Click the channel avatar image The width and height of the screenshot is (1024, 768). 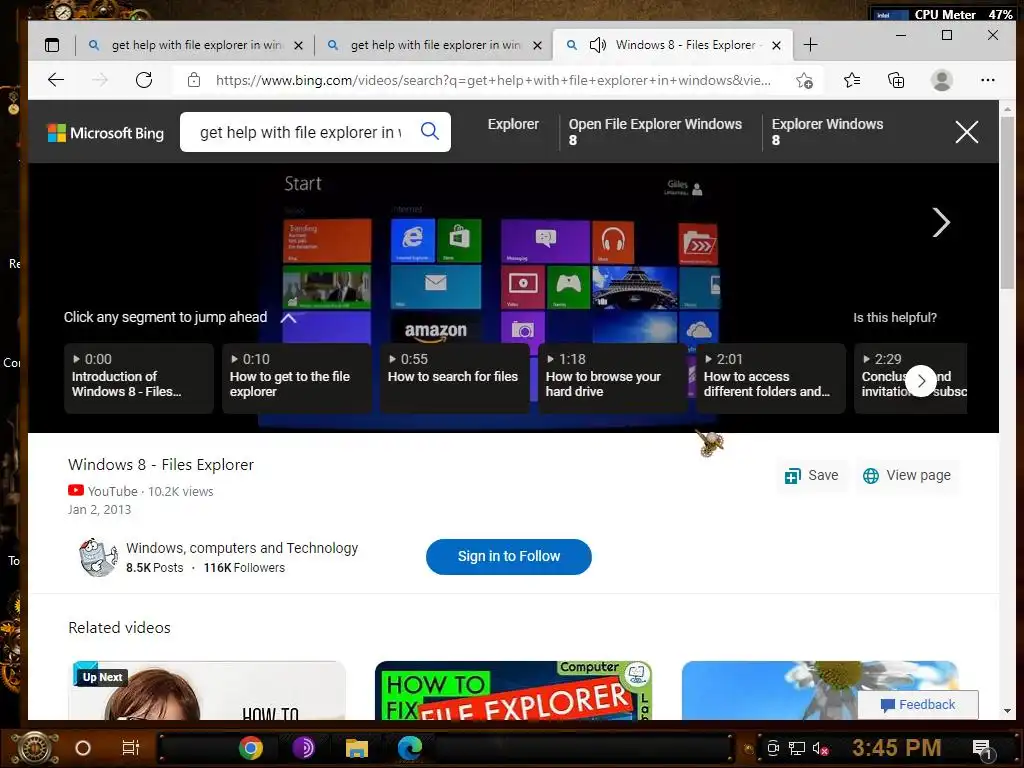(98, 557)
